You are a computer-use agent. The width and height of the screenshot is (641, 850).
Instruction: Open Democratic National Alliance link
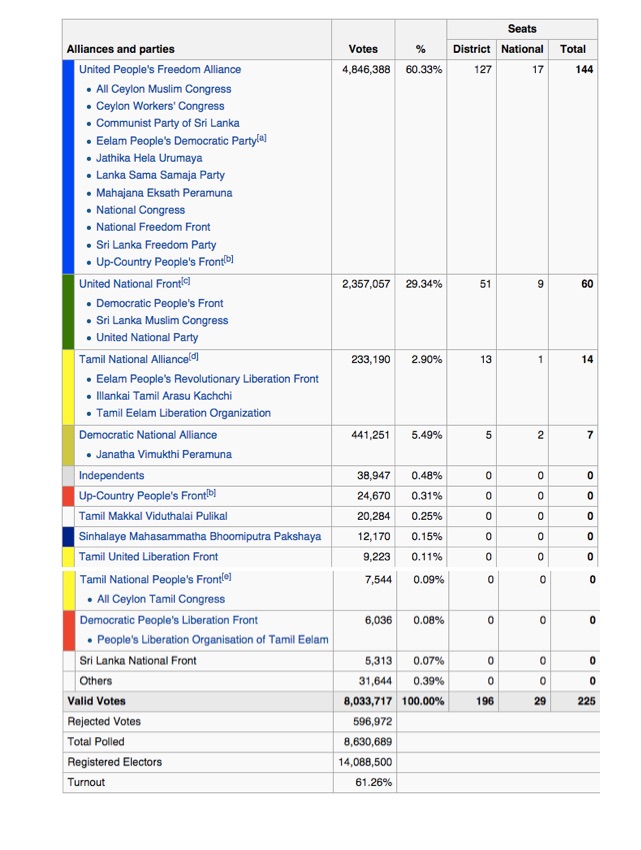coord(148,435)
